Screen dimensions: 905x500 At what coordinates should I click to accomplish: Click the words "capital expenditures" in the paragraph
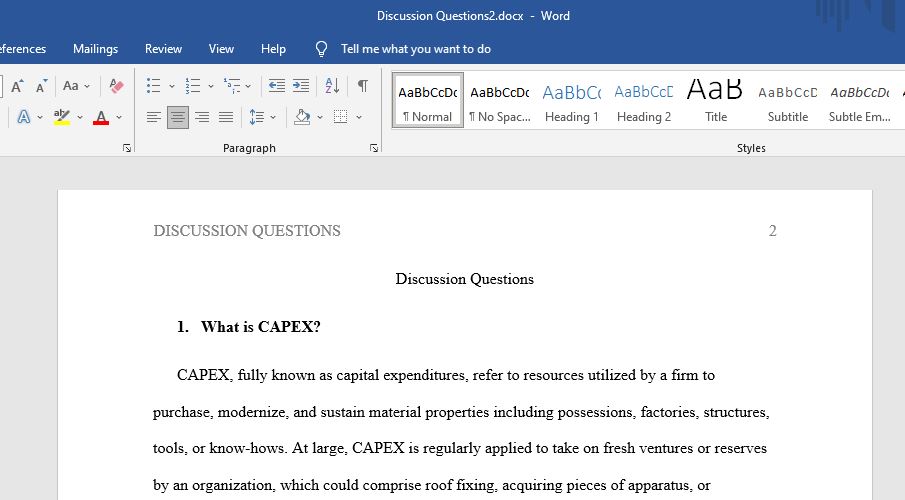(402, 375)
